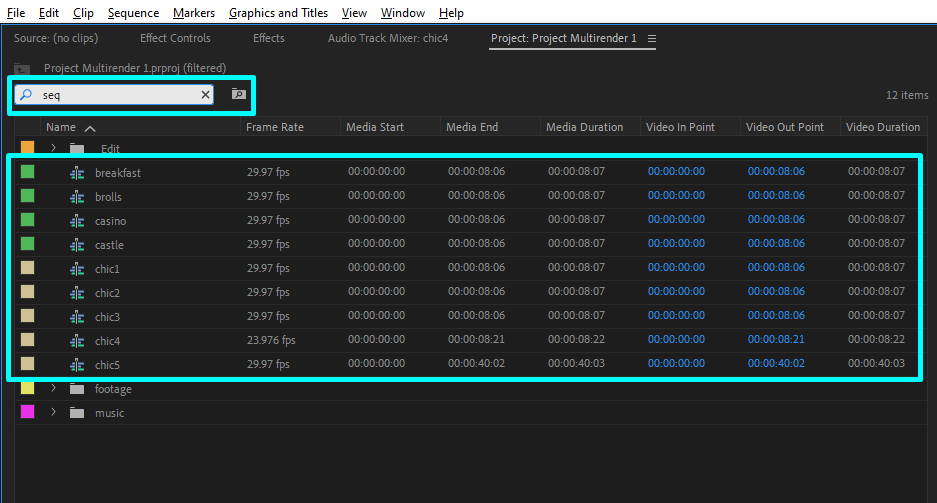Switch to the Effects tab
937x503 pixels.
268,38
